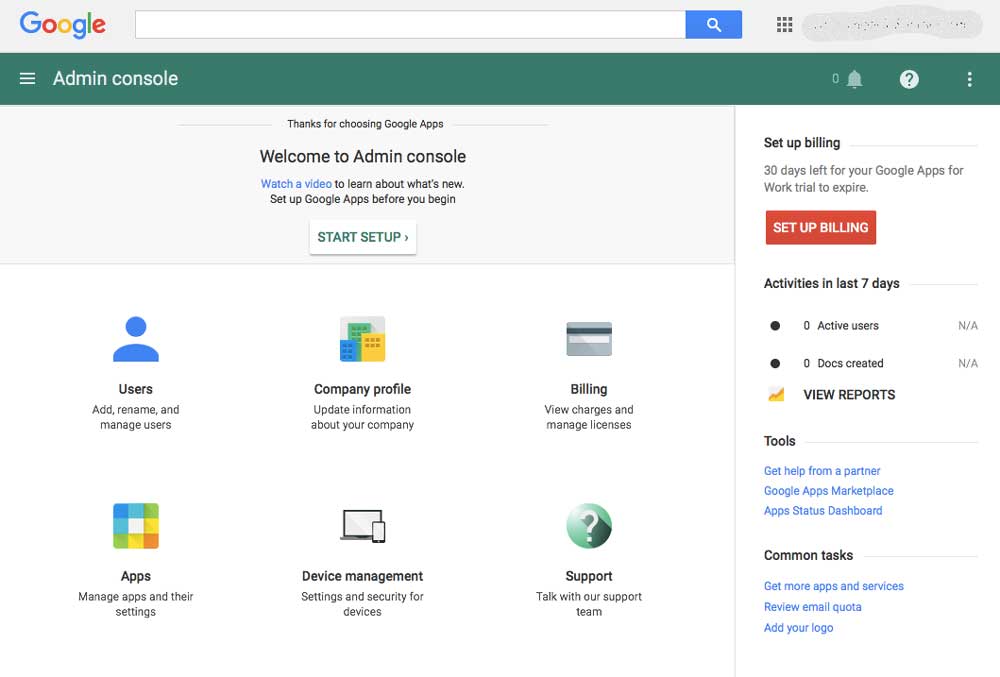Click the N/A value for Active users

point(967,326)
